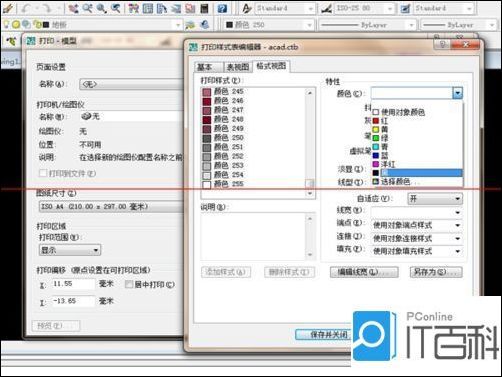The width and height of the screenshot is (502, 377).
Task: Click the Dimension Style icon
Action: tap(326, 8)
